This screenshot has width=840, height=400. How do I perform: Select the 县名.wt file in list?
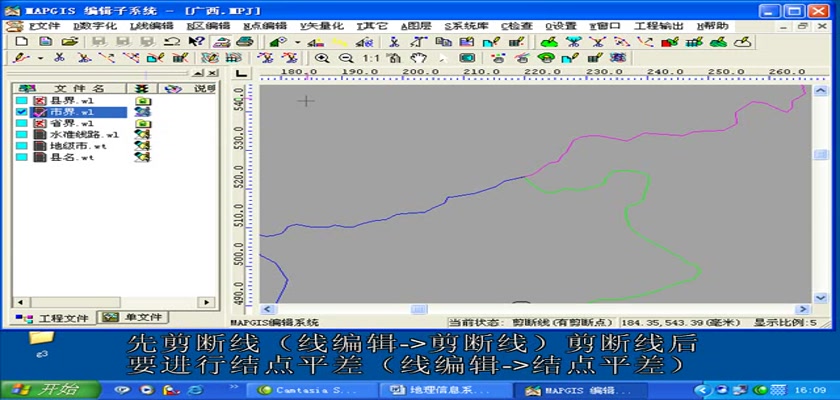[71, 157]
